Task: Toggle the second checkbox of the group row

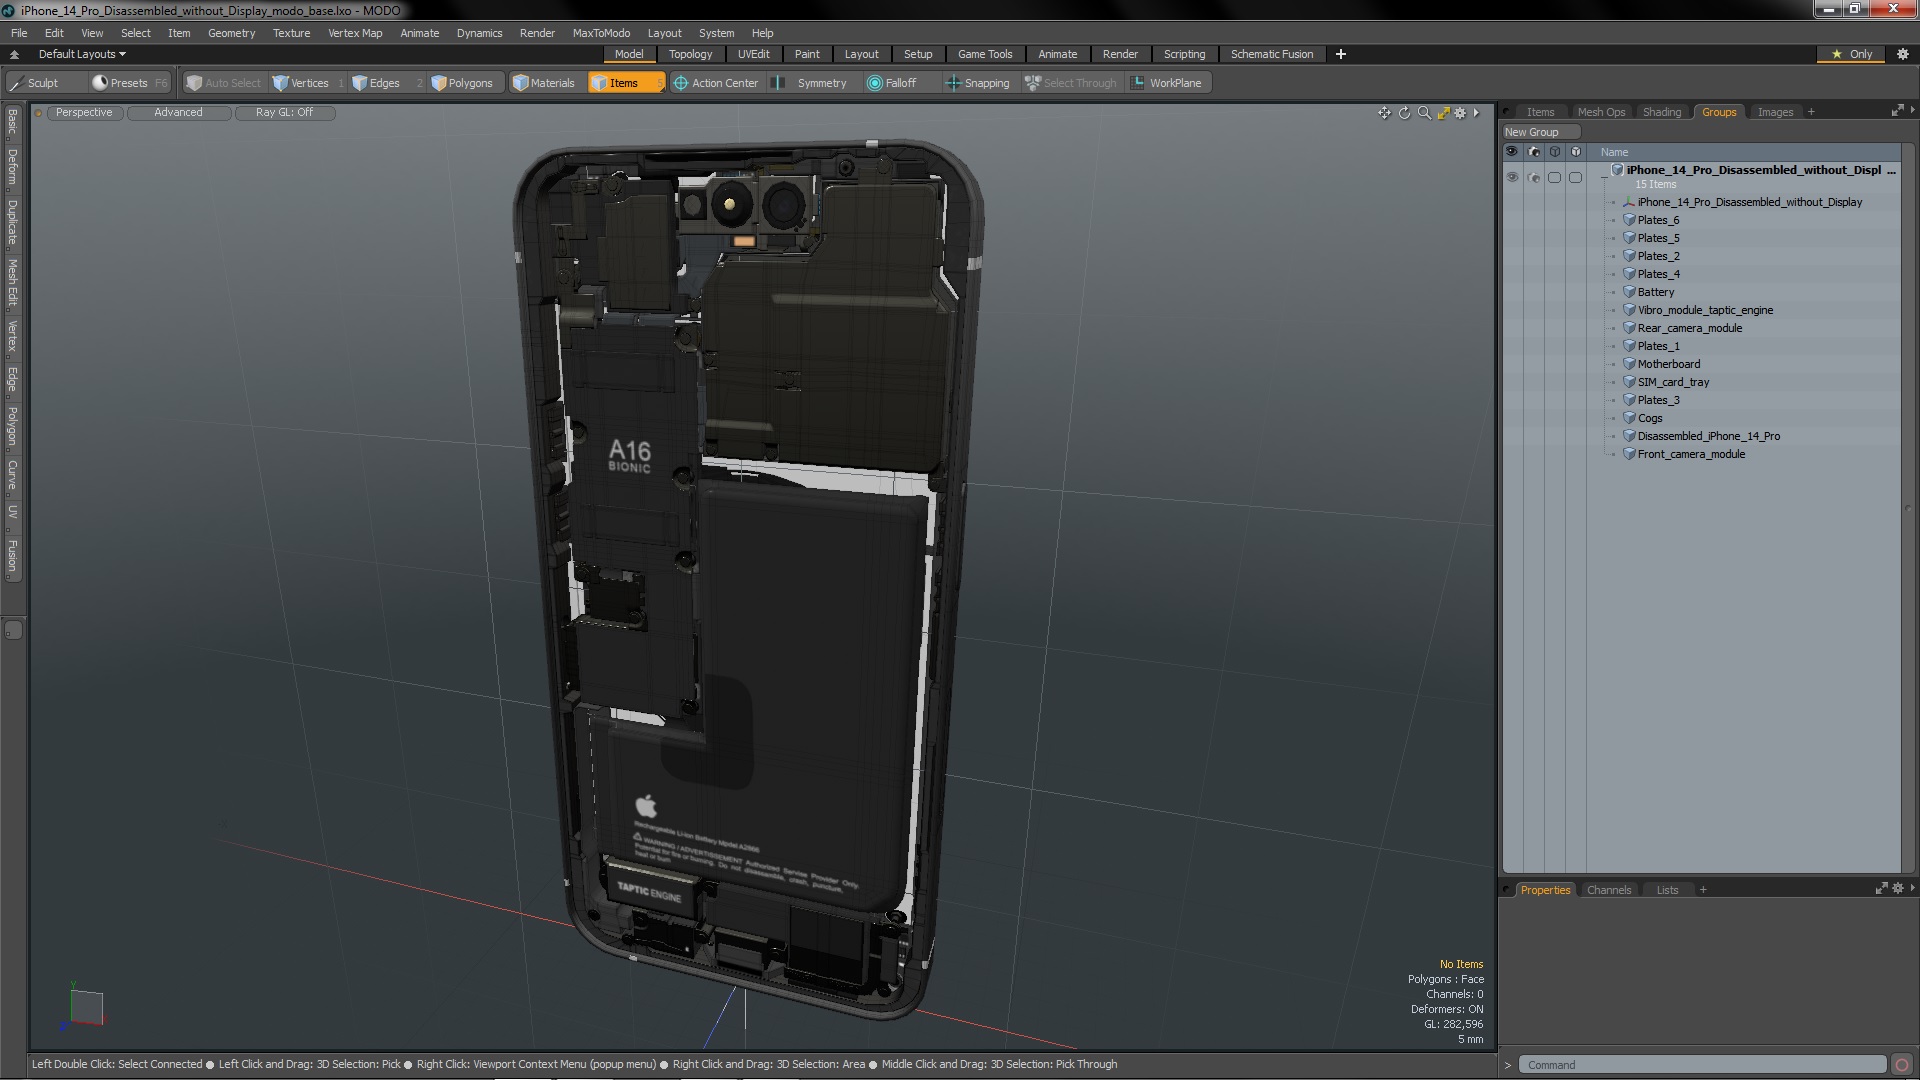Action: [x=1575, y=177]
